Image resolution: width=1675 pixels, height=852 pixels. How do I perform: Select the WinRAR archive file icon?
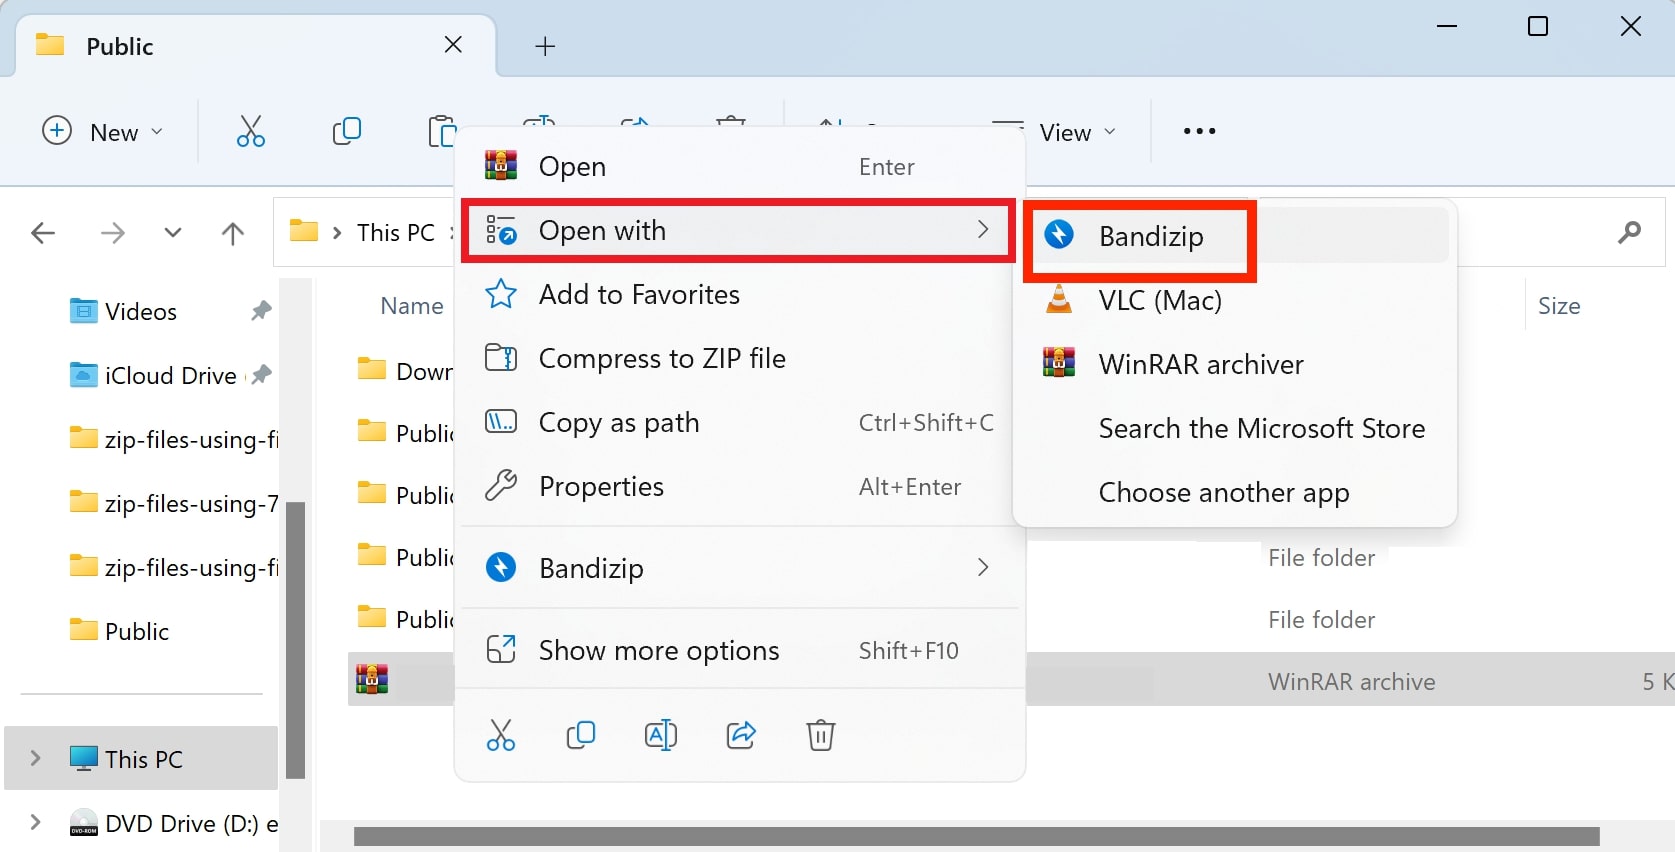[x=372, y=680]
